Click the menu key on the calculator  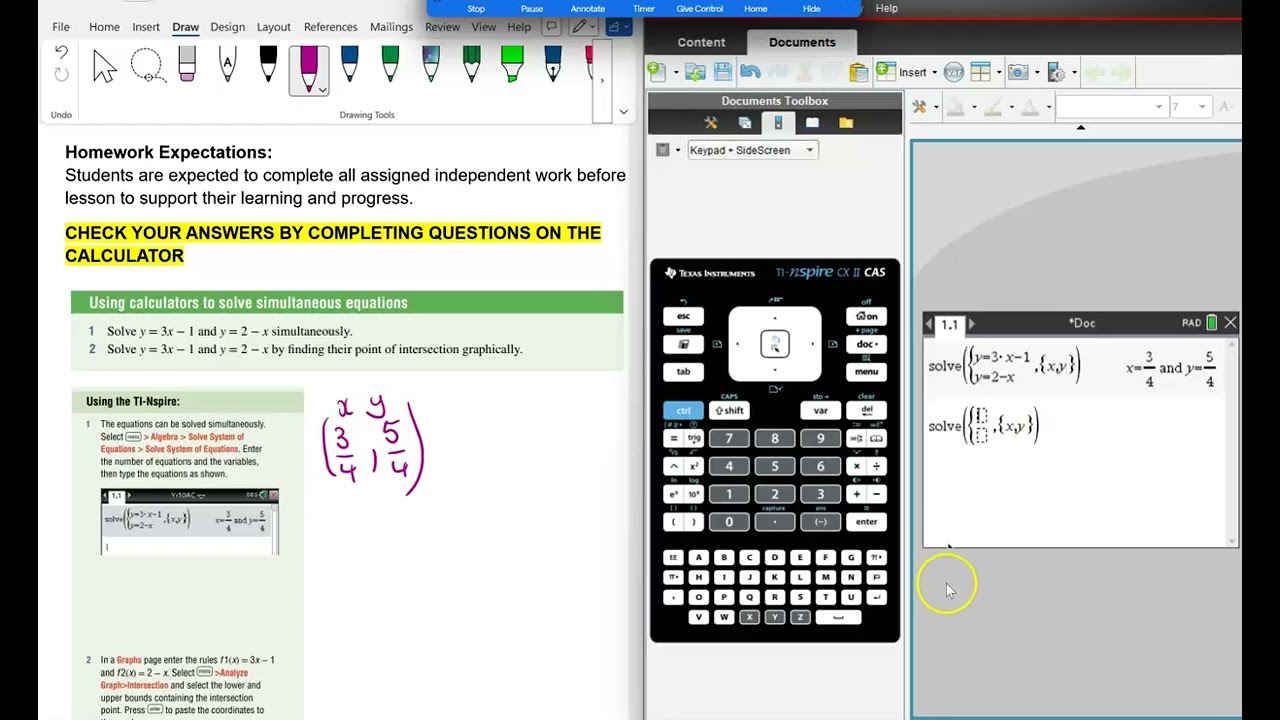pyautogui.click(x=866, y=372)
